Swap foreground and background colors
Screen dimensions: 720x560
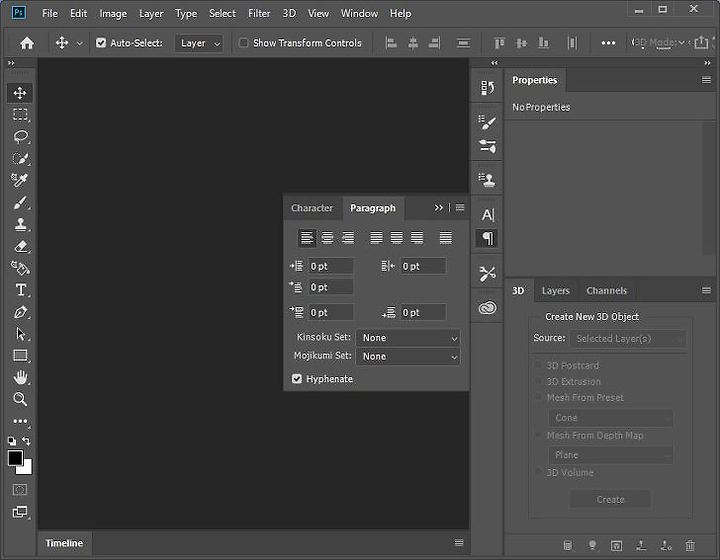coord(26,441)
